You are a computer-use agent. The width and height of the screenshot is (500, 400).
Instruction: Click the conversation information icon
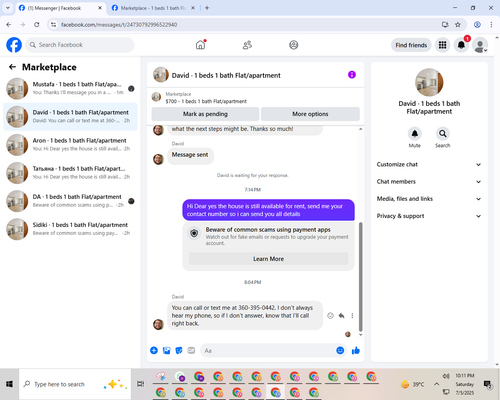(352, 75)
